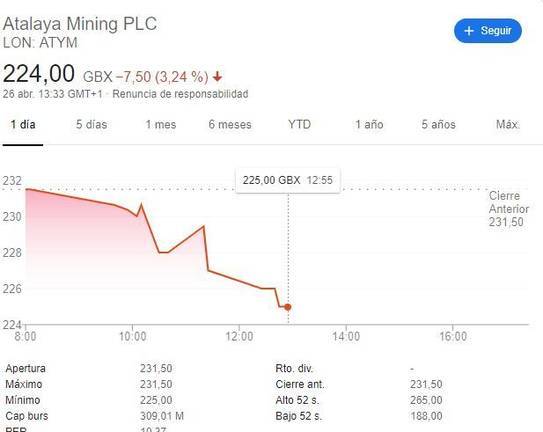Click the Cierre Anterior 231,50 label

(x=508, y=209)
